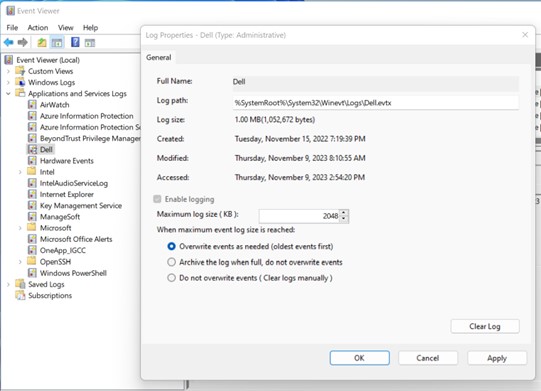Open the Action menu

[x=38, y=28]
